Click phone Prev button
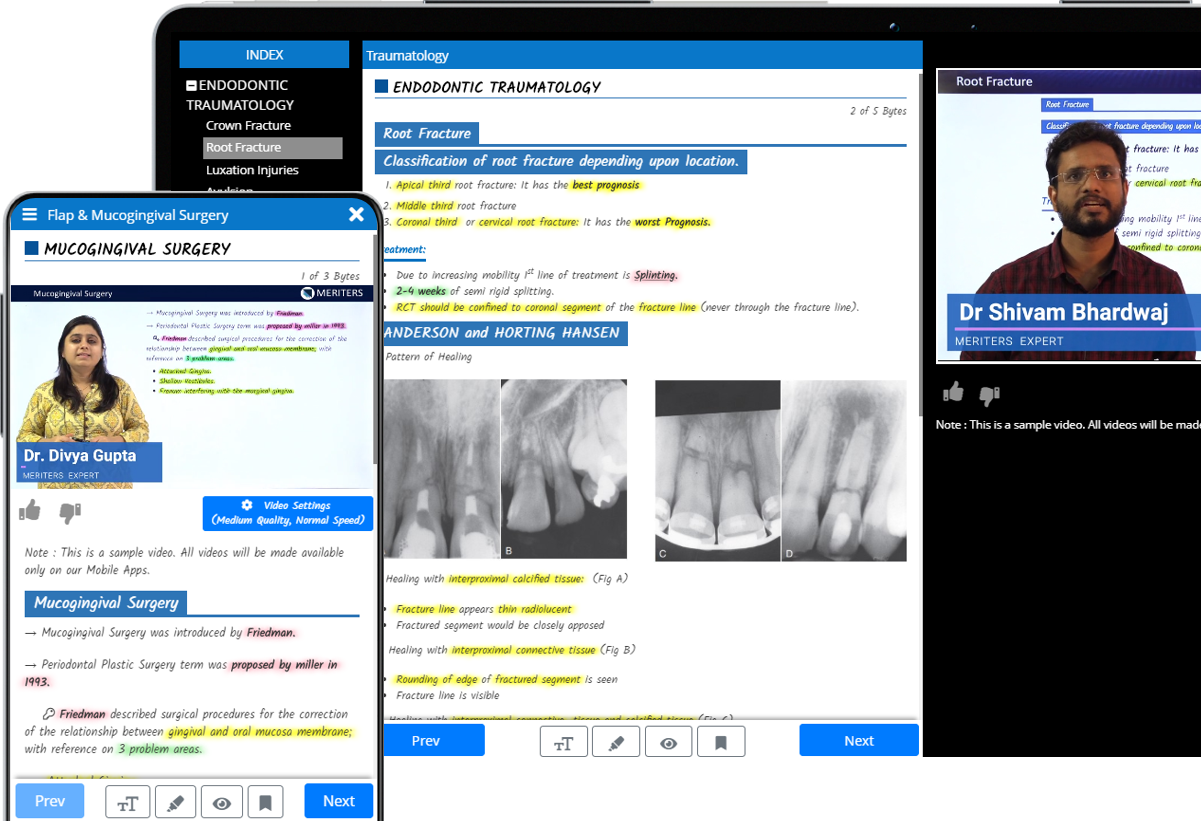Screen dimensions: 1201x821 coord(50,801)
